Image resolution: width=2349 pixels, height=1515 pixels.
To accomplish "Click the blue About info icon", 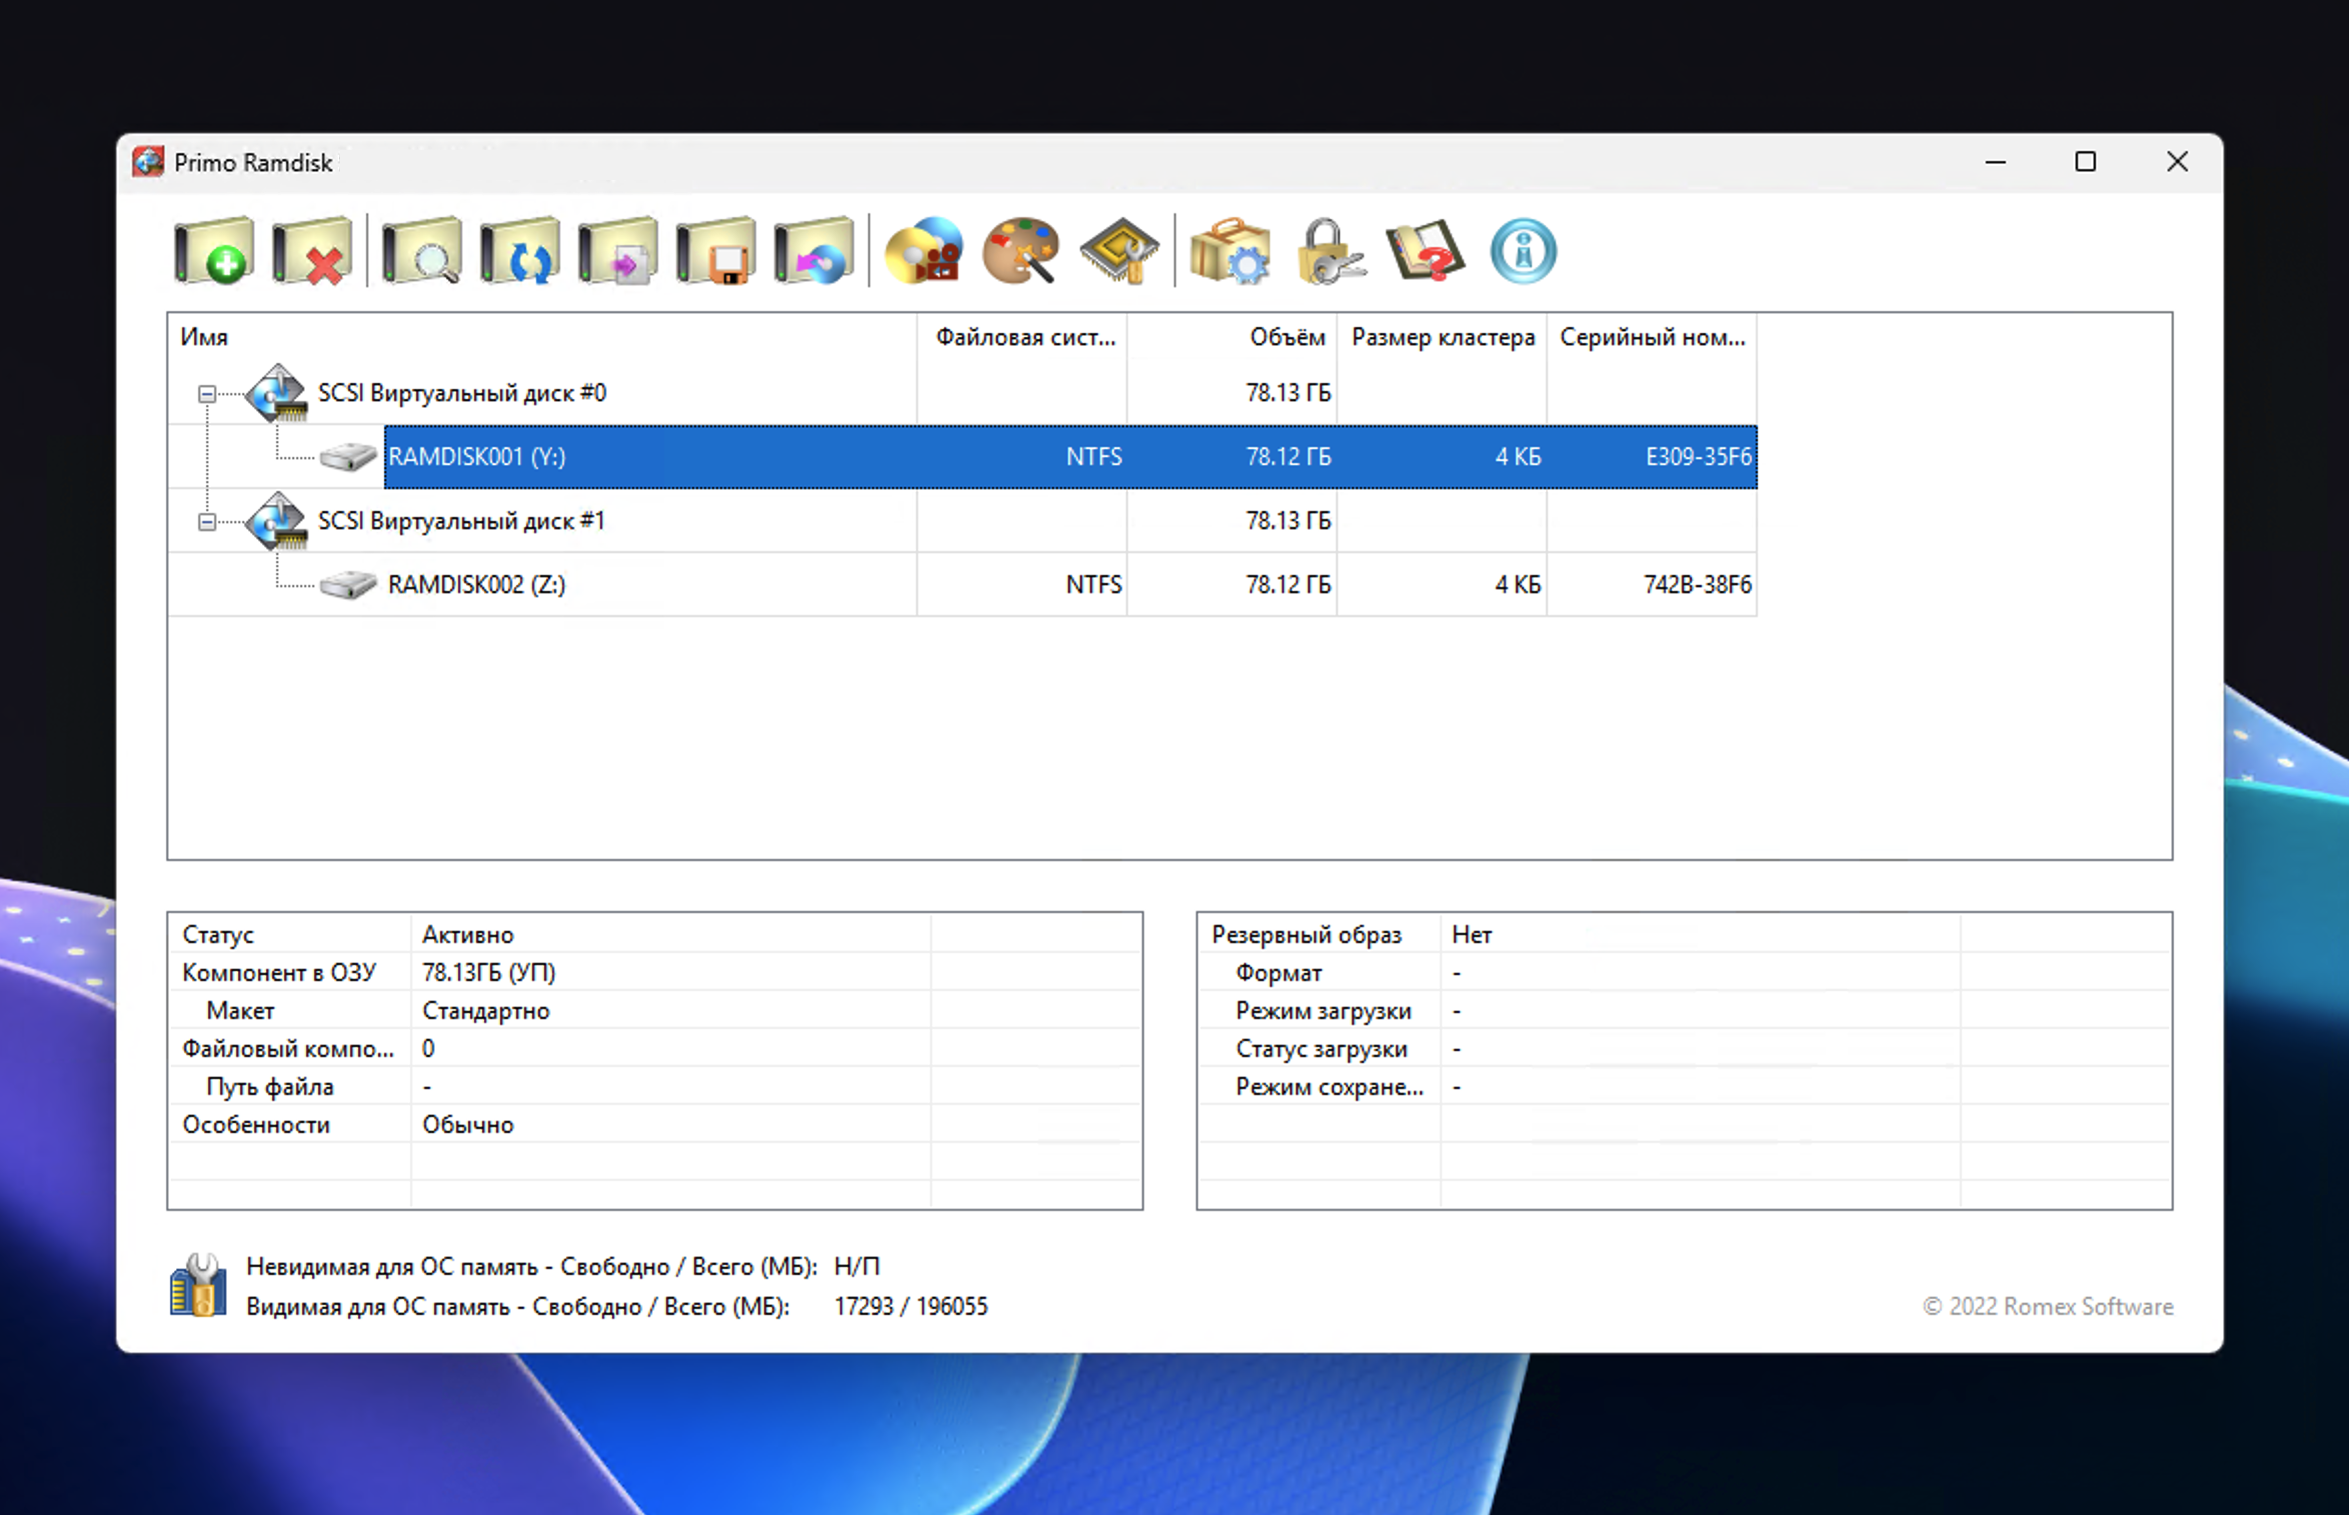I will tap(1523, 251).
